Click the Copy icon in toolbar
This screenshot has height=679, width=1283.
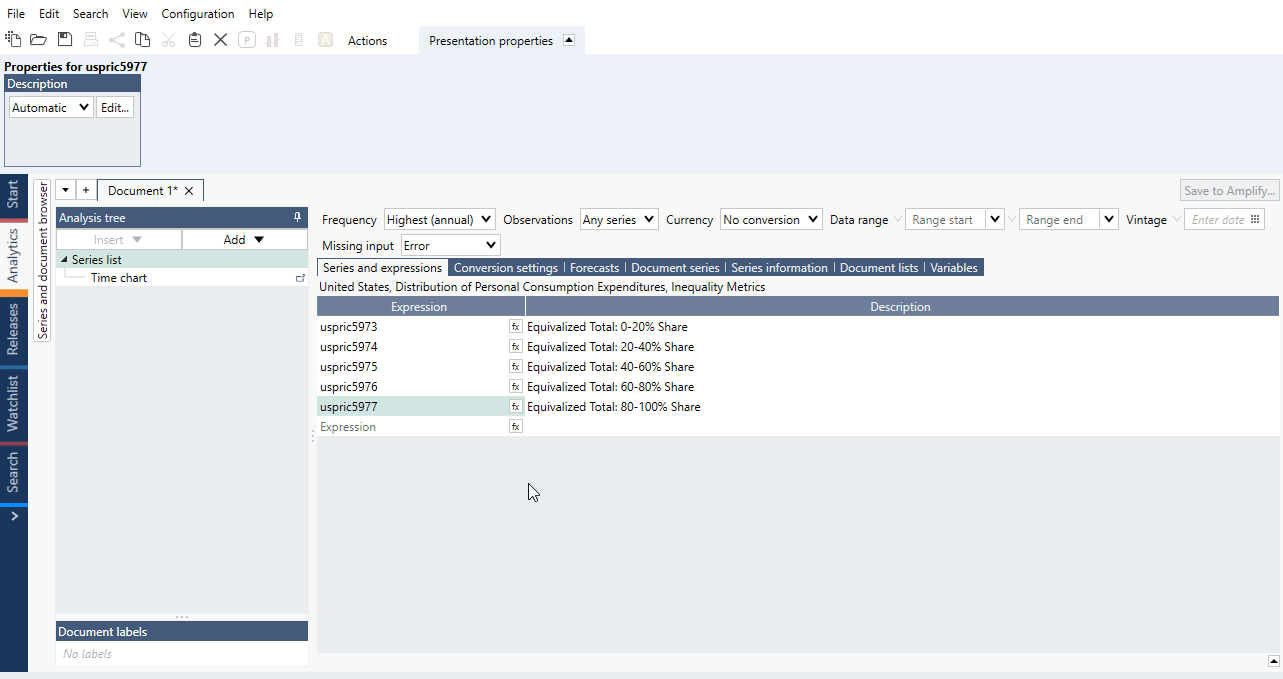(x=143, y=40)
